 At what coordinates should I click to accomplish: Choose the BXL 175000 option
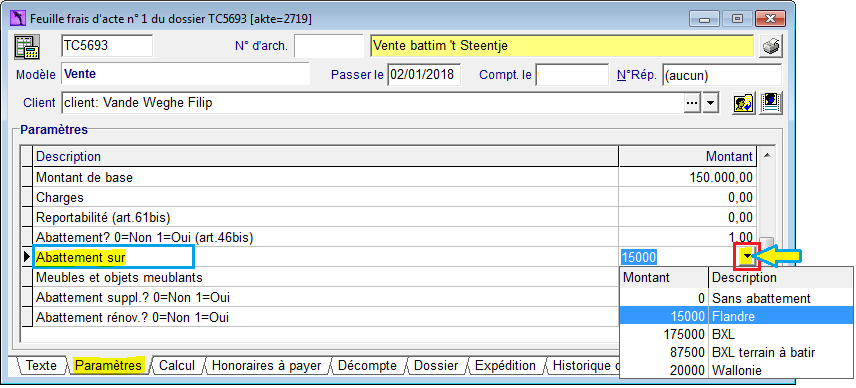[736, 334]
